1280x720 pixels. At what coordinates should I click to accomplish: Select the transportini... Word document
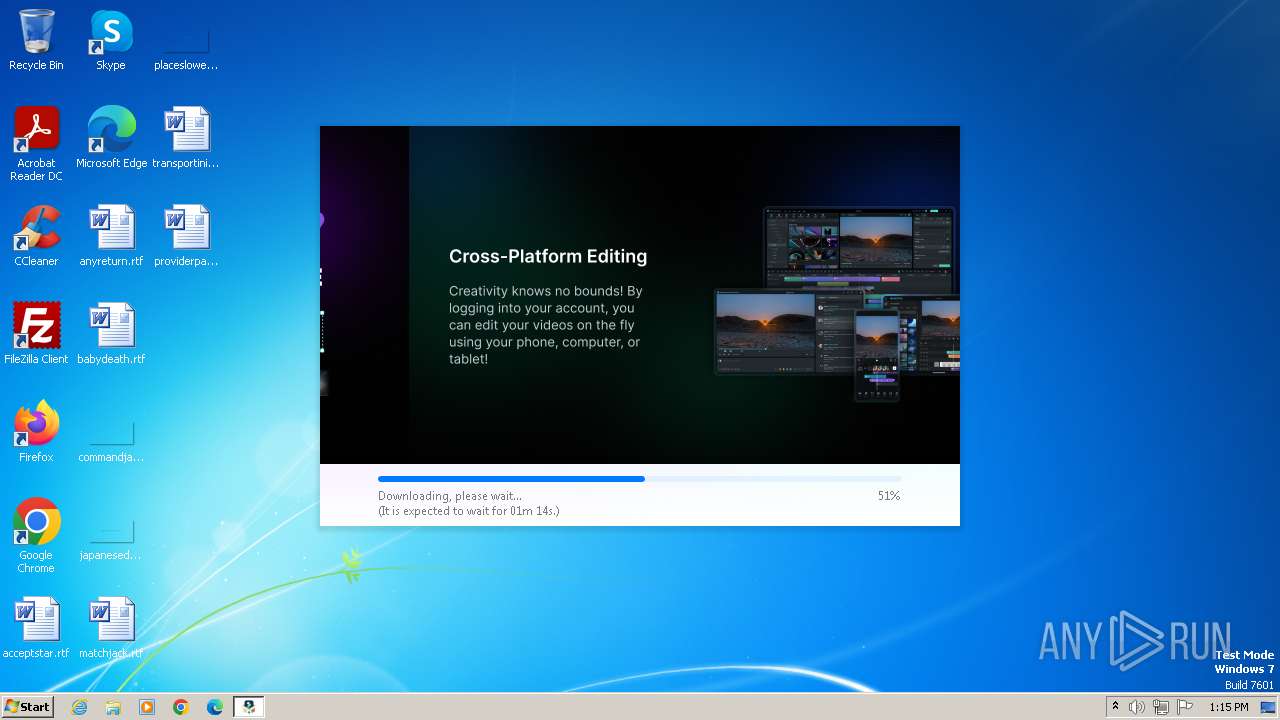(186, 137)
